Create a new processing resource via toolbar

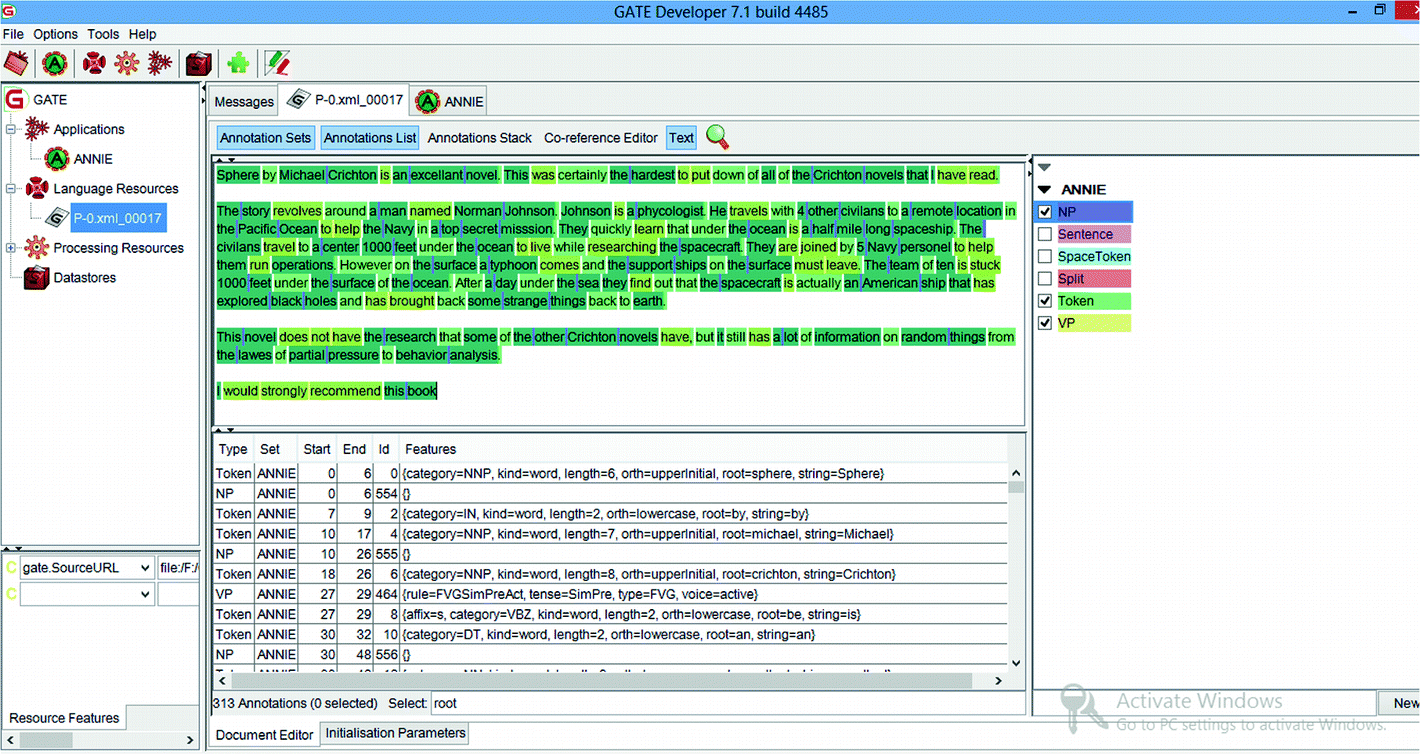(x=126, y=63)
